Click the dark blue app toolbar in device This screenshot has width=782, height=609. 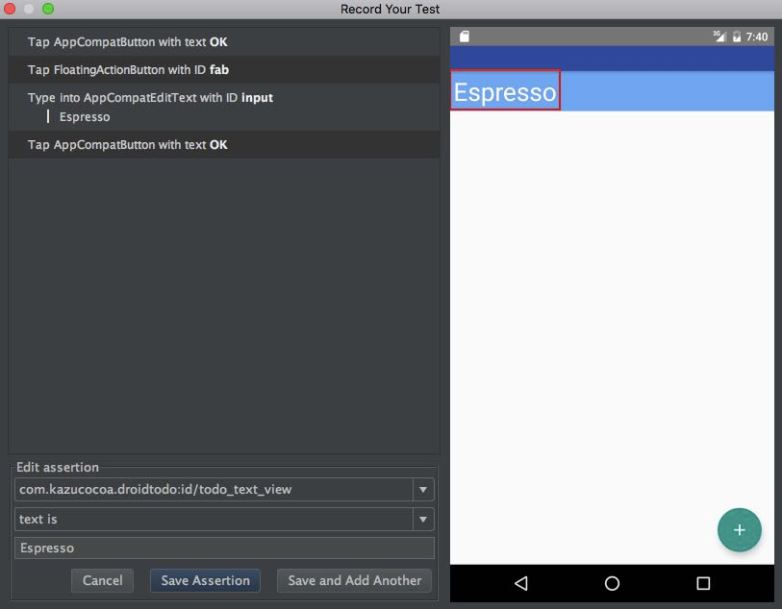(612, 58)
